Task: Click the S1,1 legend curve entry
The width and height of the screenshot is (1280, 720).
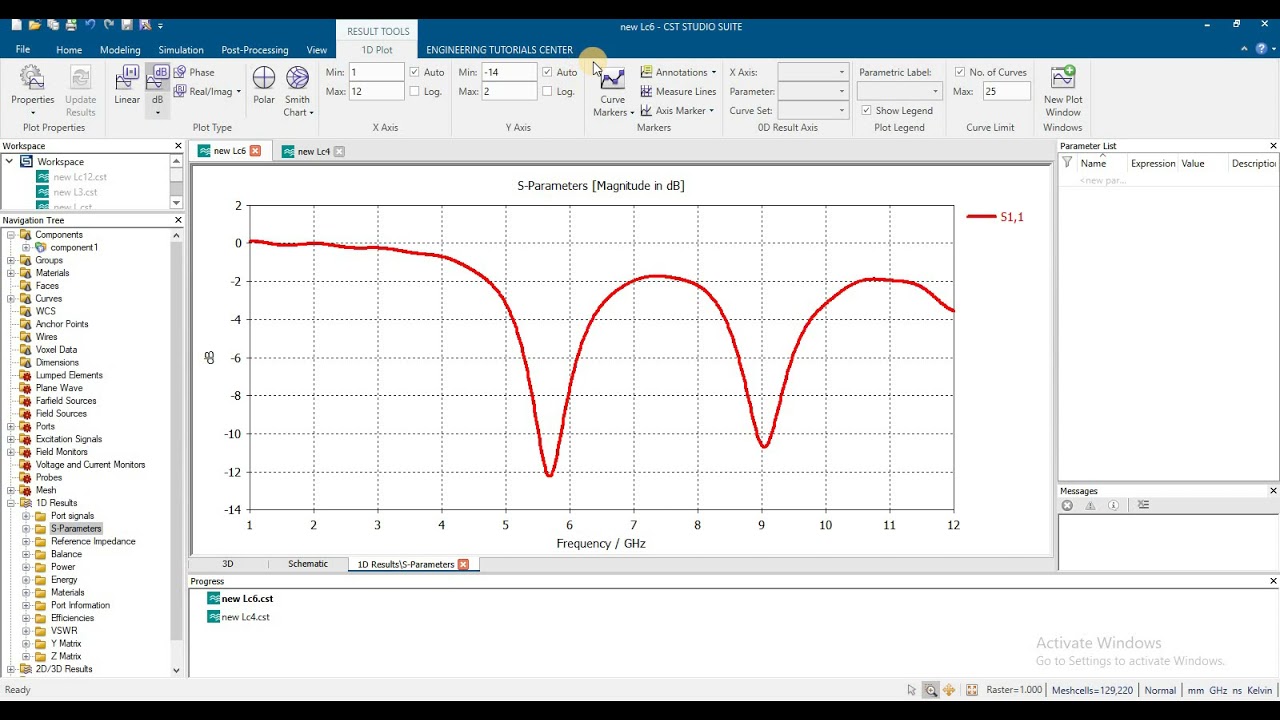Action: 995,217
